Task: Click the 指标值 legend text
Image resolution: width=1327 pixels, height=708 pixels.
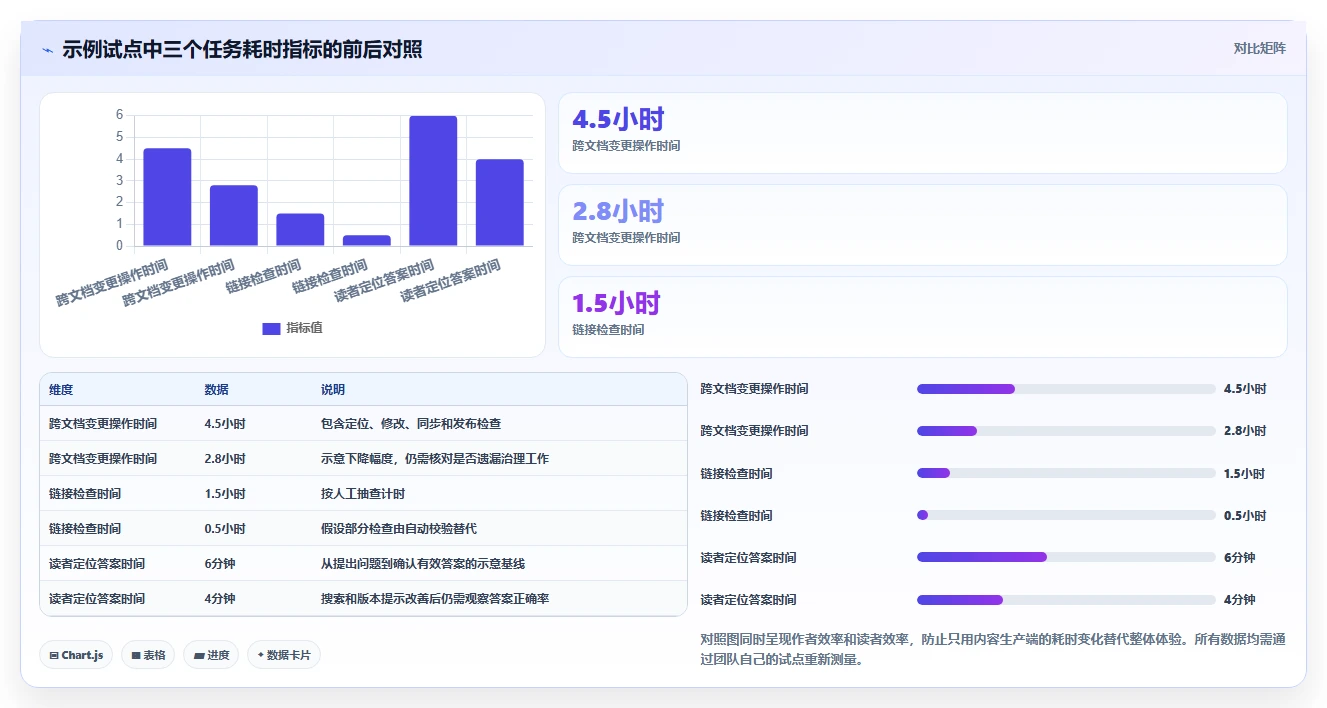Action: point(305,328)
